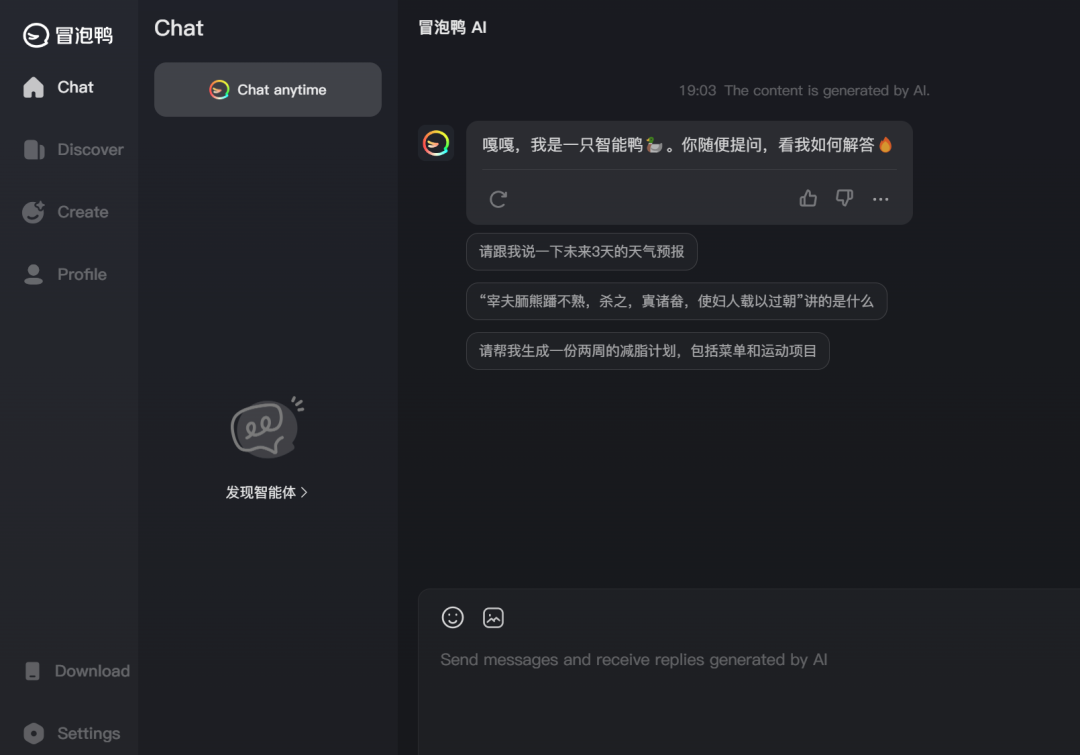Click the chat bubble illustration above 发现智能体
1080x755 pixels.
[267, 428]
